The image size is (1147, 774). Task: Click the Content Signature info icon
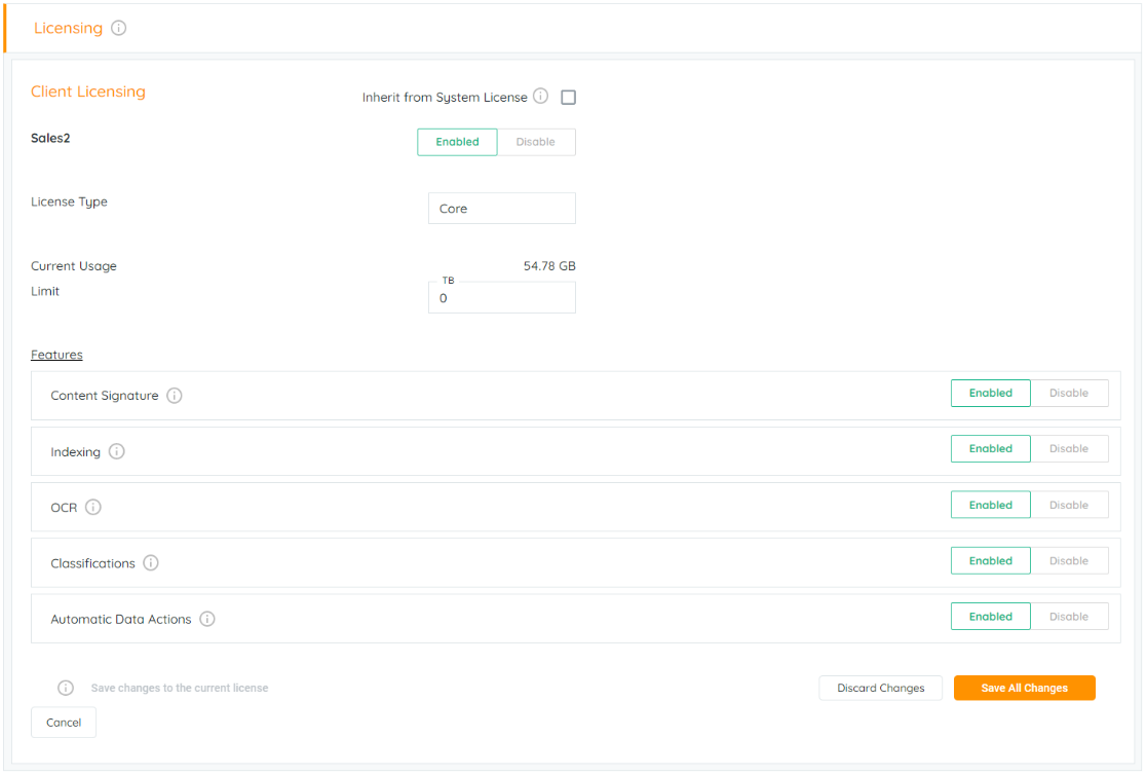pyautogui.click(x=174, y=396)
